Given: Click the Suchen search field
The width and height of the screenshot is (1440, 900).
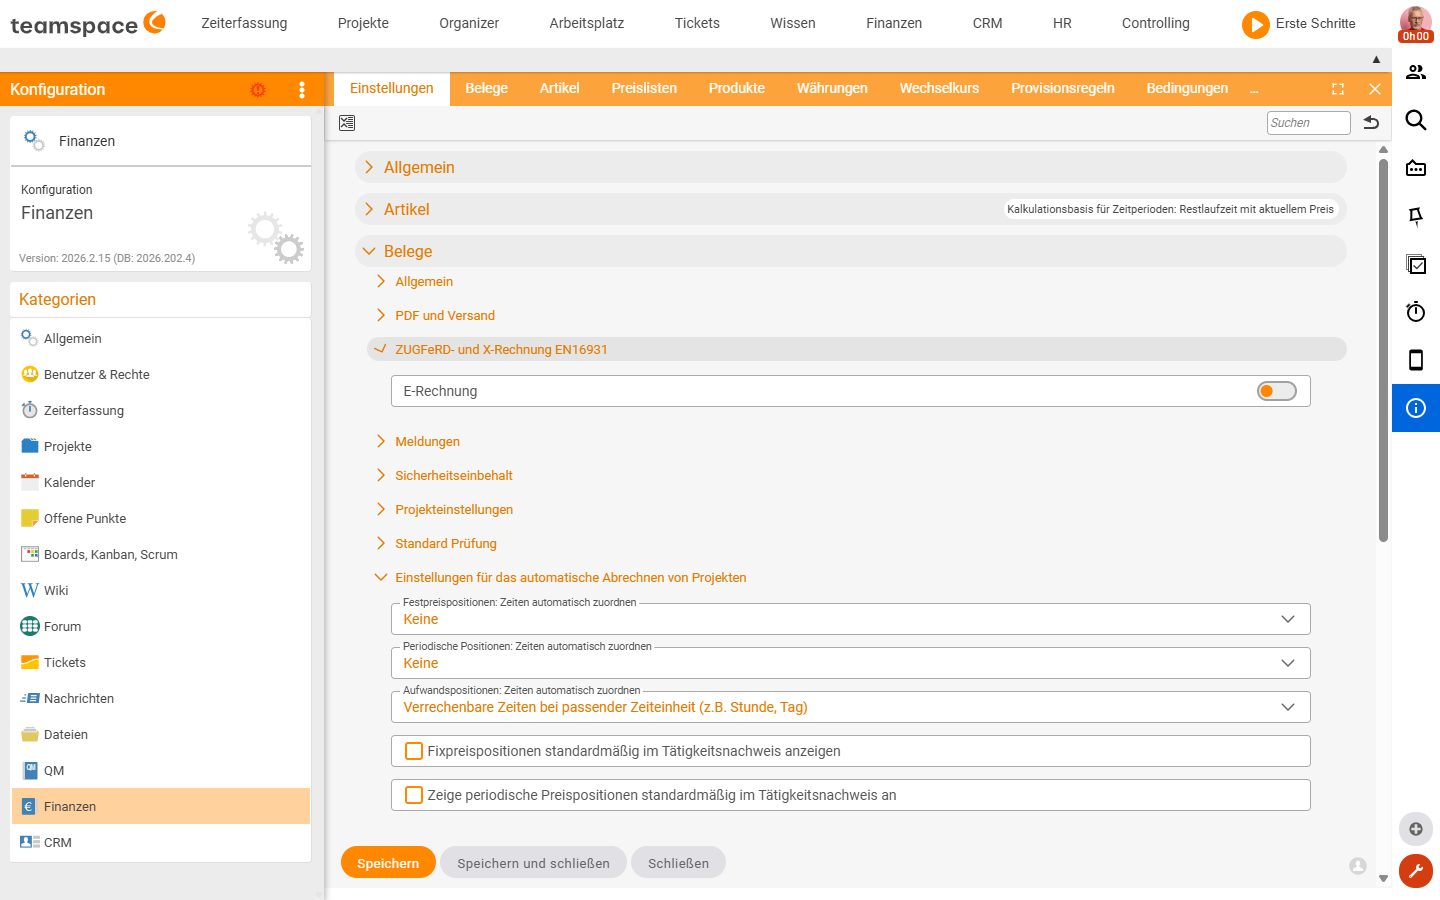Looking at the screenshot, I should (x=1308, y=123).
